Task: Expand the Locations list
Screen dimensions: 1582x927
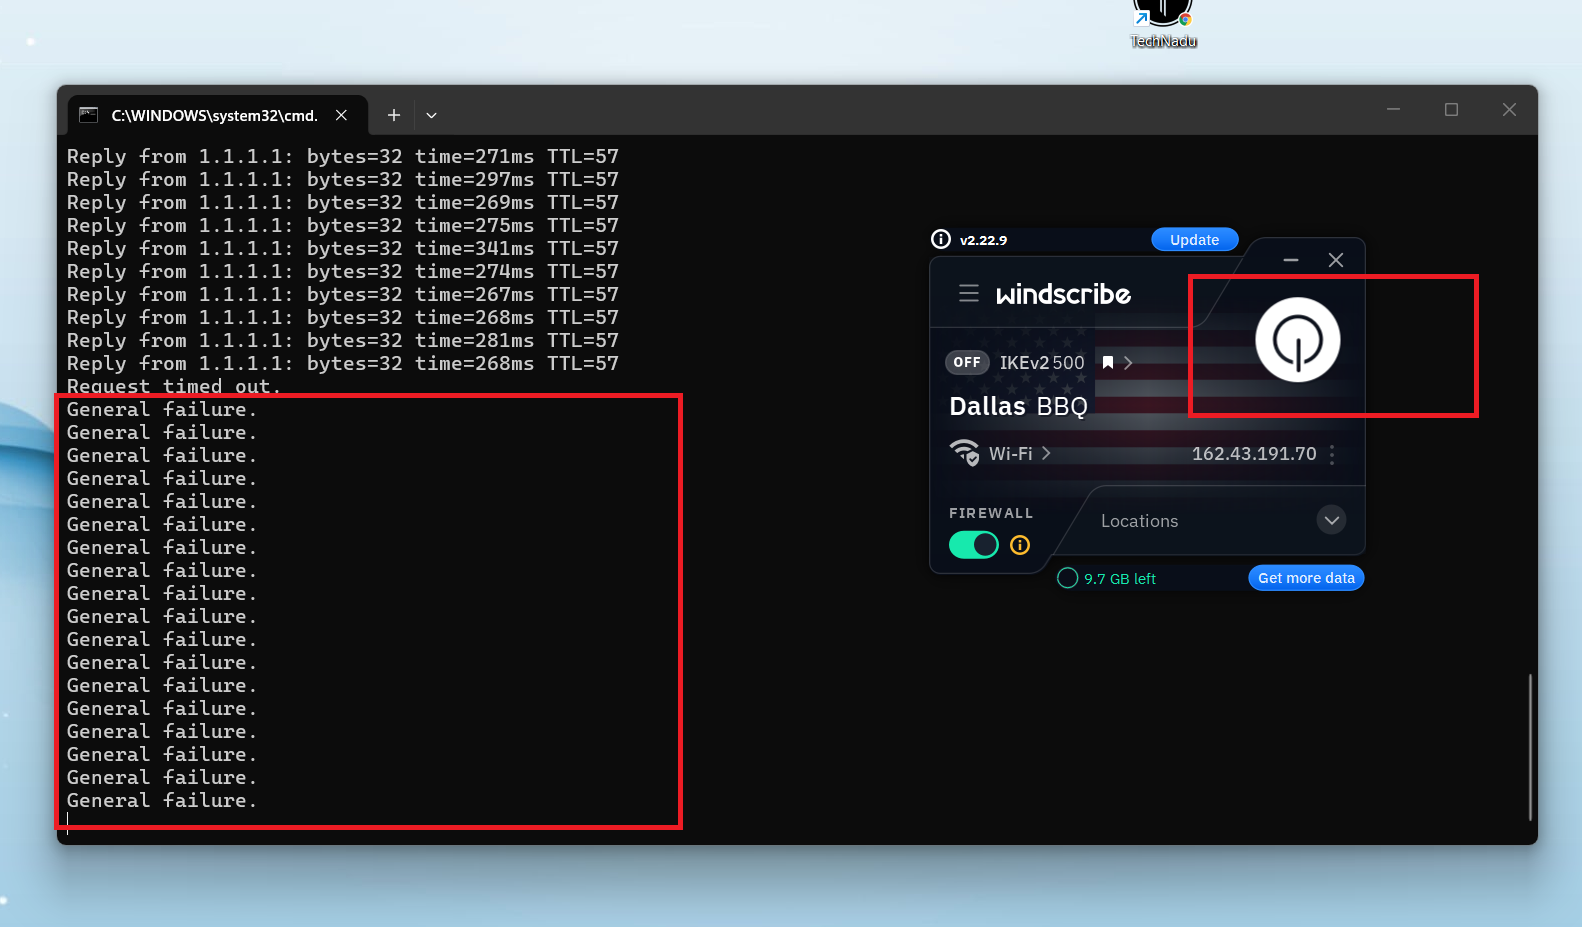Action: click(1331, 520)
